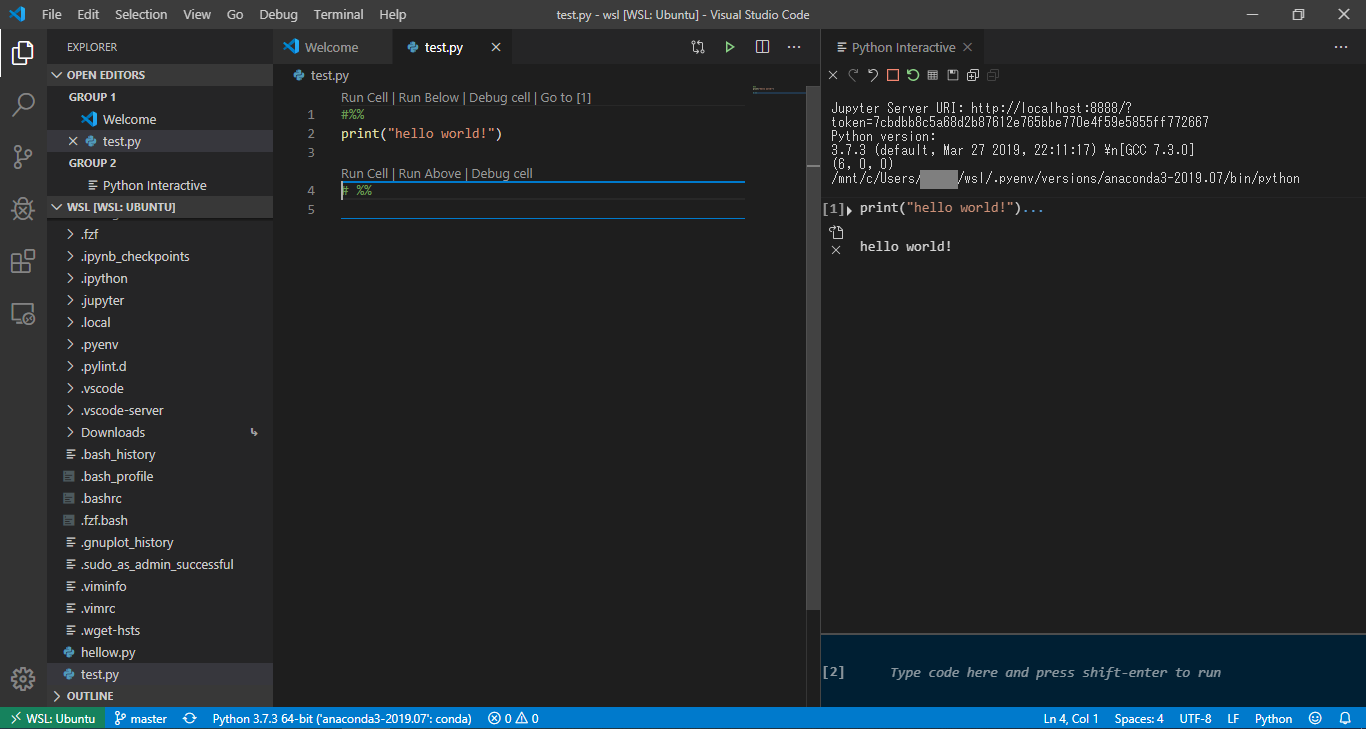Interrupt the Jupyter kernel with the red square icon
1366x729 pixels.
(x=893, y=75)
